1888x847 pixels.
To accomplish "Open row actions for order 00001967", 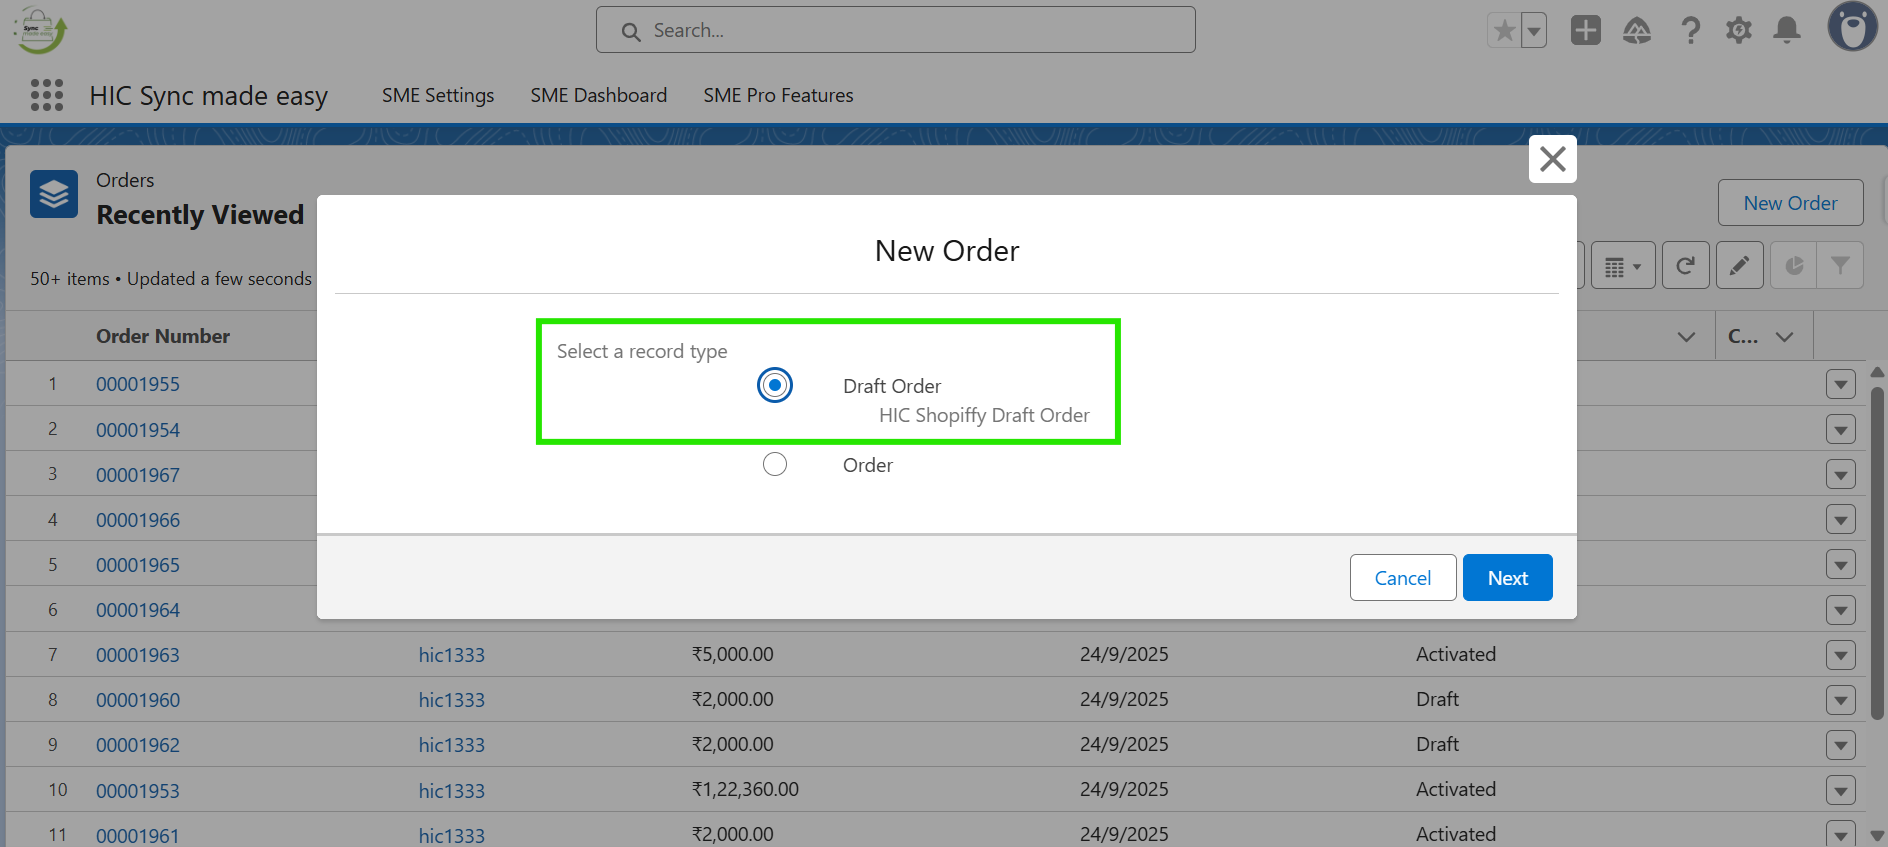I will coord(1841,474).
